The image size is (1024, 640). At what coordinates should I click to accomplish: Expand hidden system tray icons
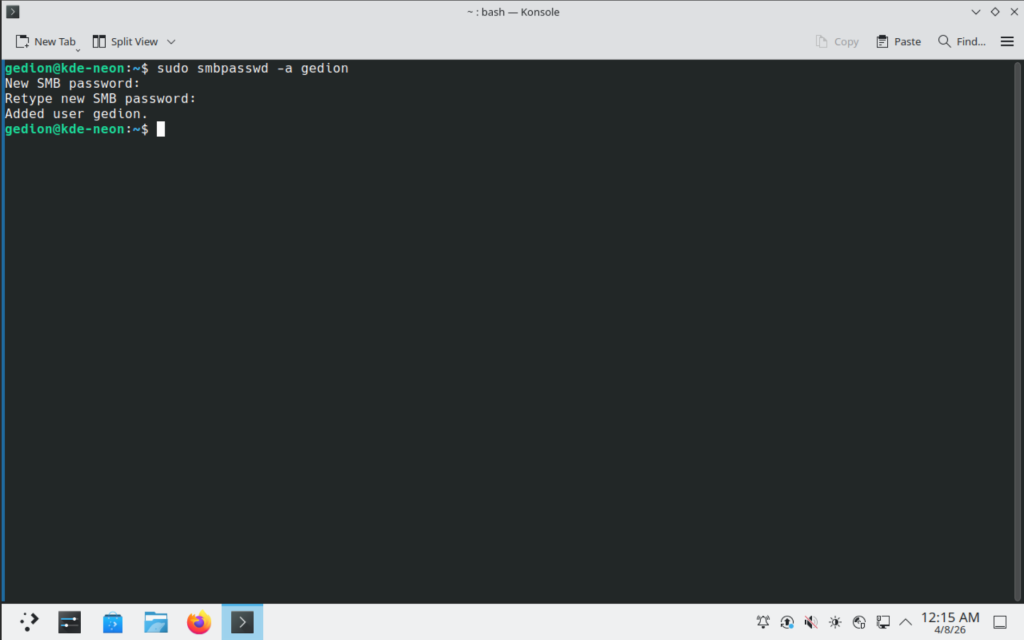[905, 621]
